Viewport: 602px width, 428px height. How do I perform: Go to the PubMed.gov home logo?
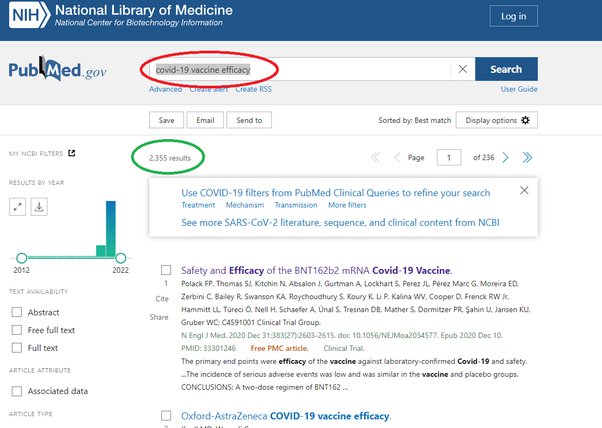[x=57, y=69]
